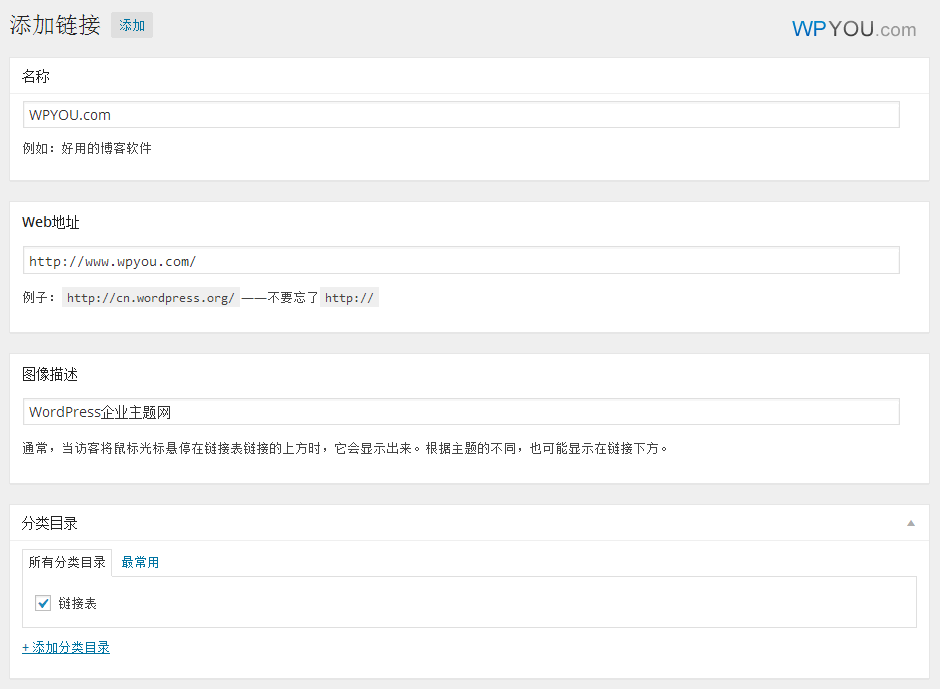The height and width of the screenshot is (689, 940).
Task: Switch to the 所有分类目录 tab
Action: pos(67,562)
